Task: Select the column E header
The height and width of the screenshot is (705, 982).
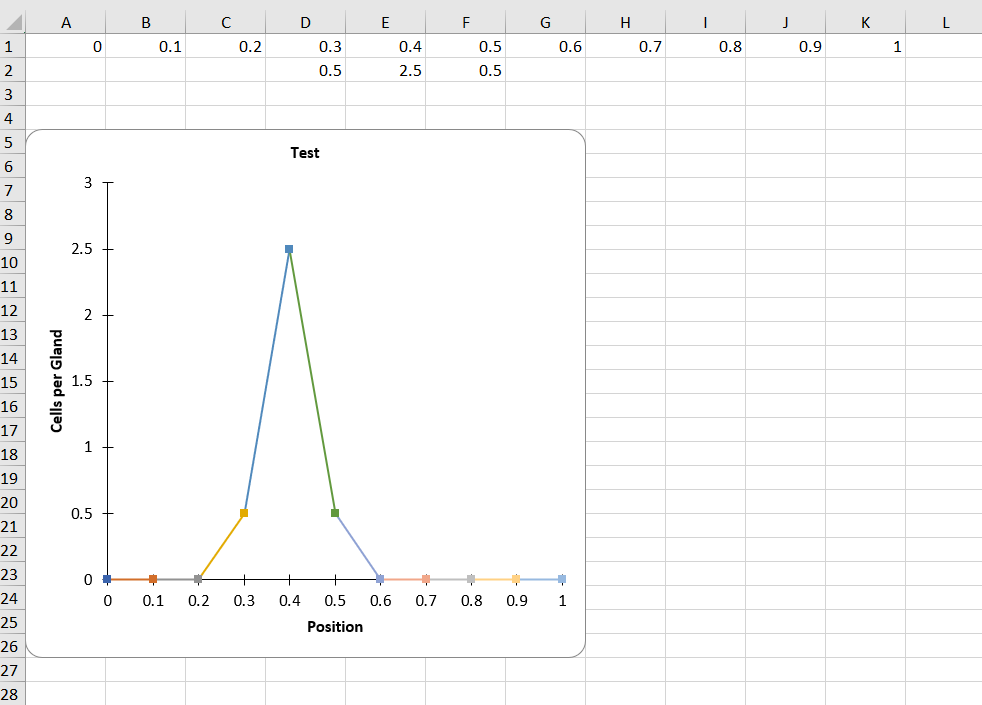Action: (385, 23)
